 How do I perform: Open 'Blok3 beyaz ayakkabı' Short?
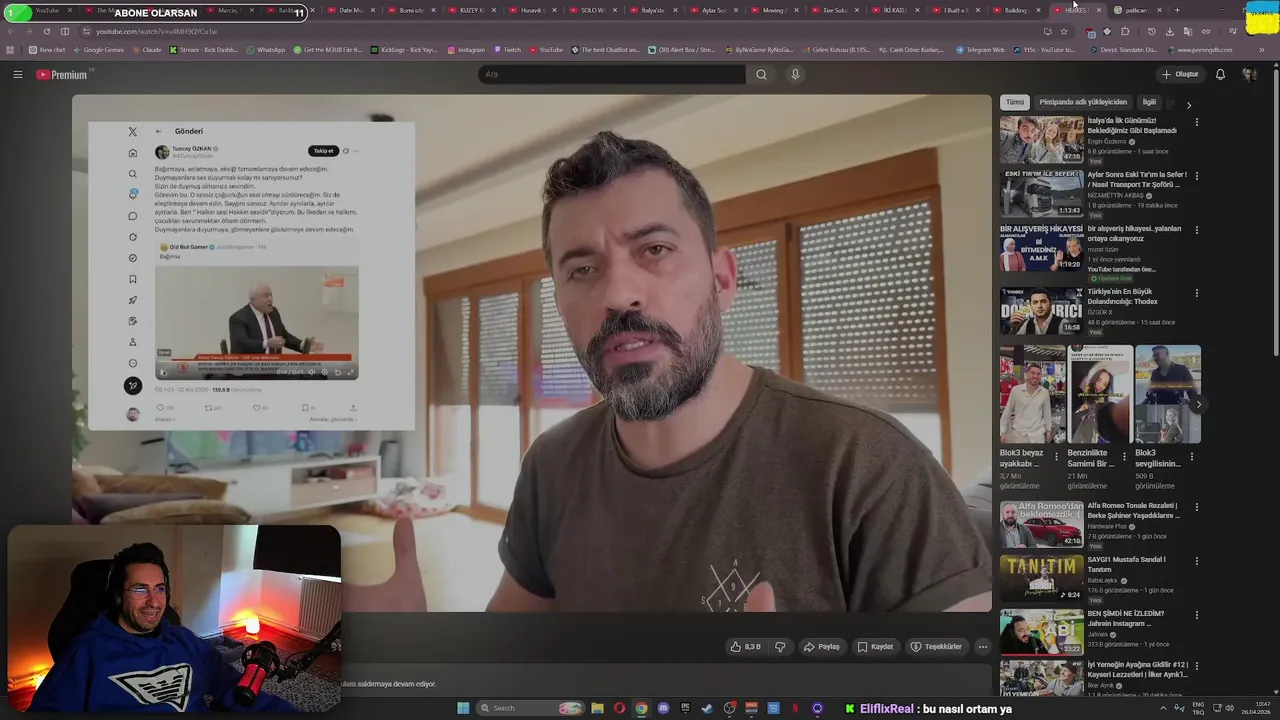pyautogui.click(x=1033, y=394)
